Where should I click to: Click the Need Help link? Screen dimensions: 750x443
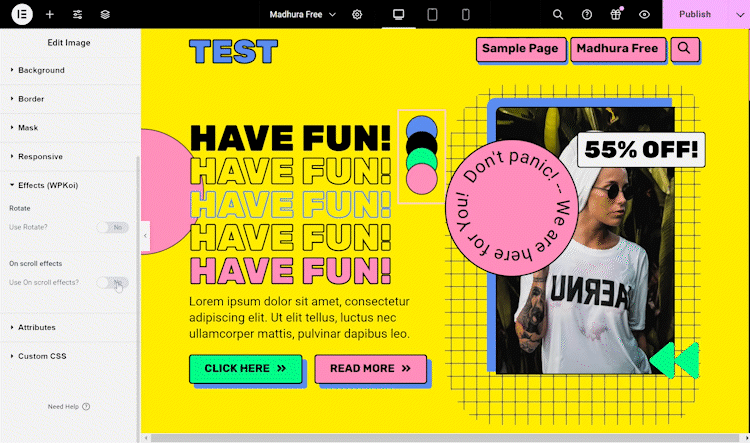(x=63, y=407)
